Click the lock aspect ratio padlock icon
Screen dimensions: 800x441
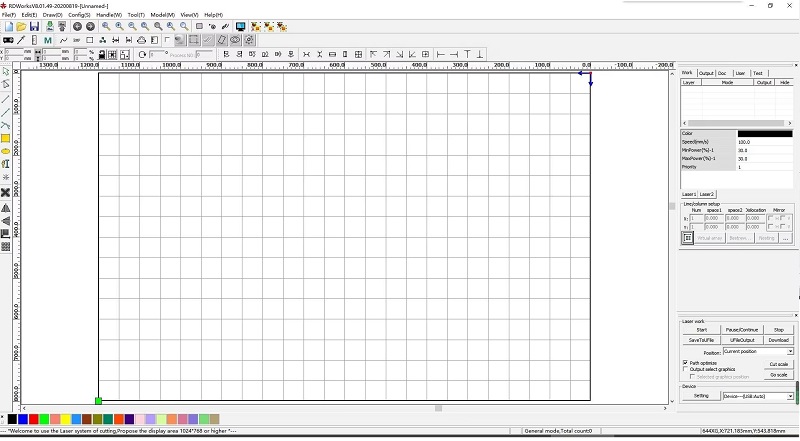pyautogui.click(x=102, y=54)
